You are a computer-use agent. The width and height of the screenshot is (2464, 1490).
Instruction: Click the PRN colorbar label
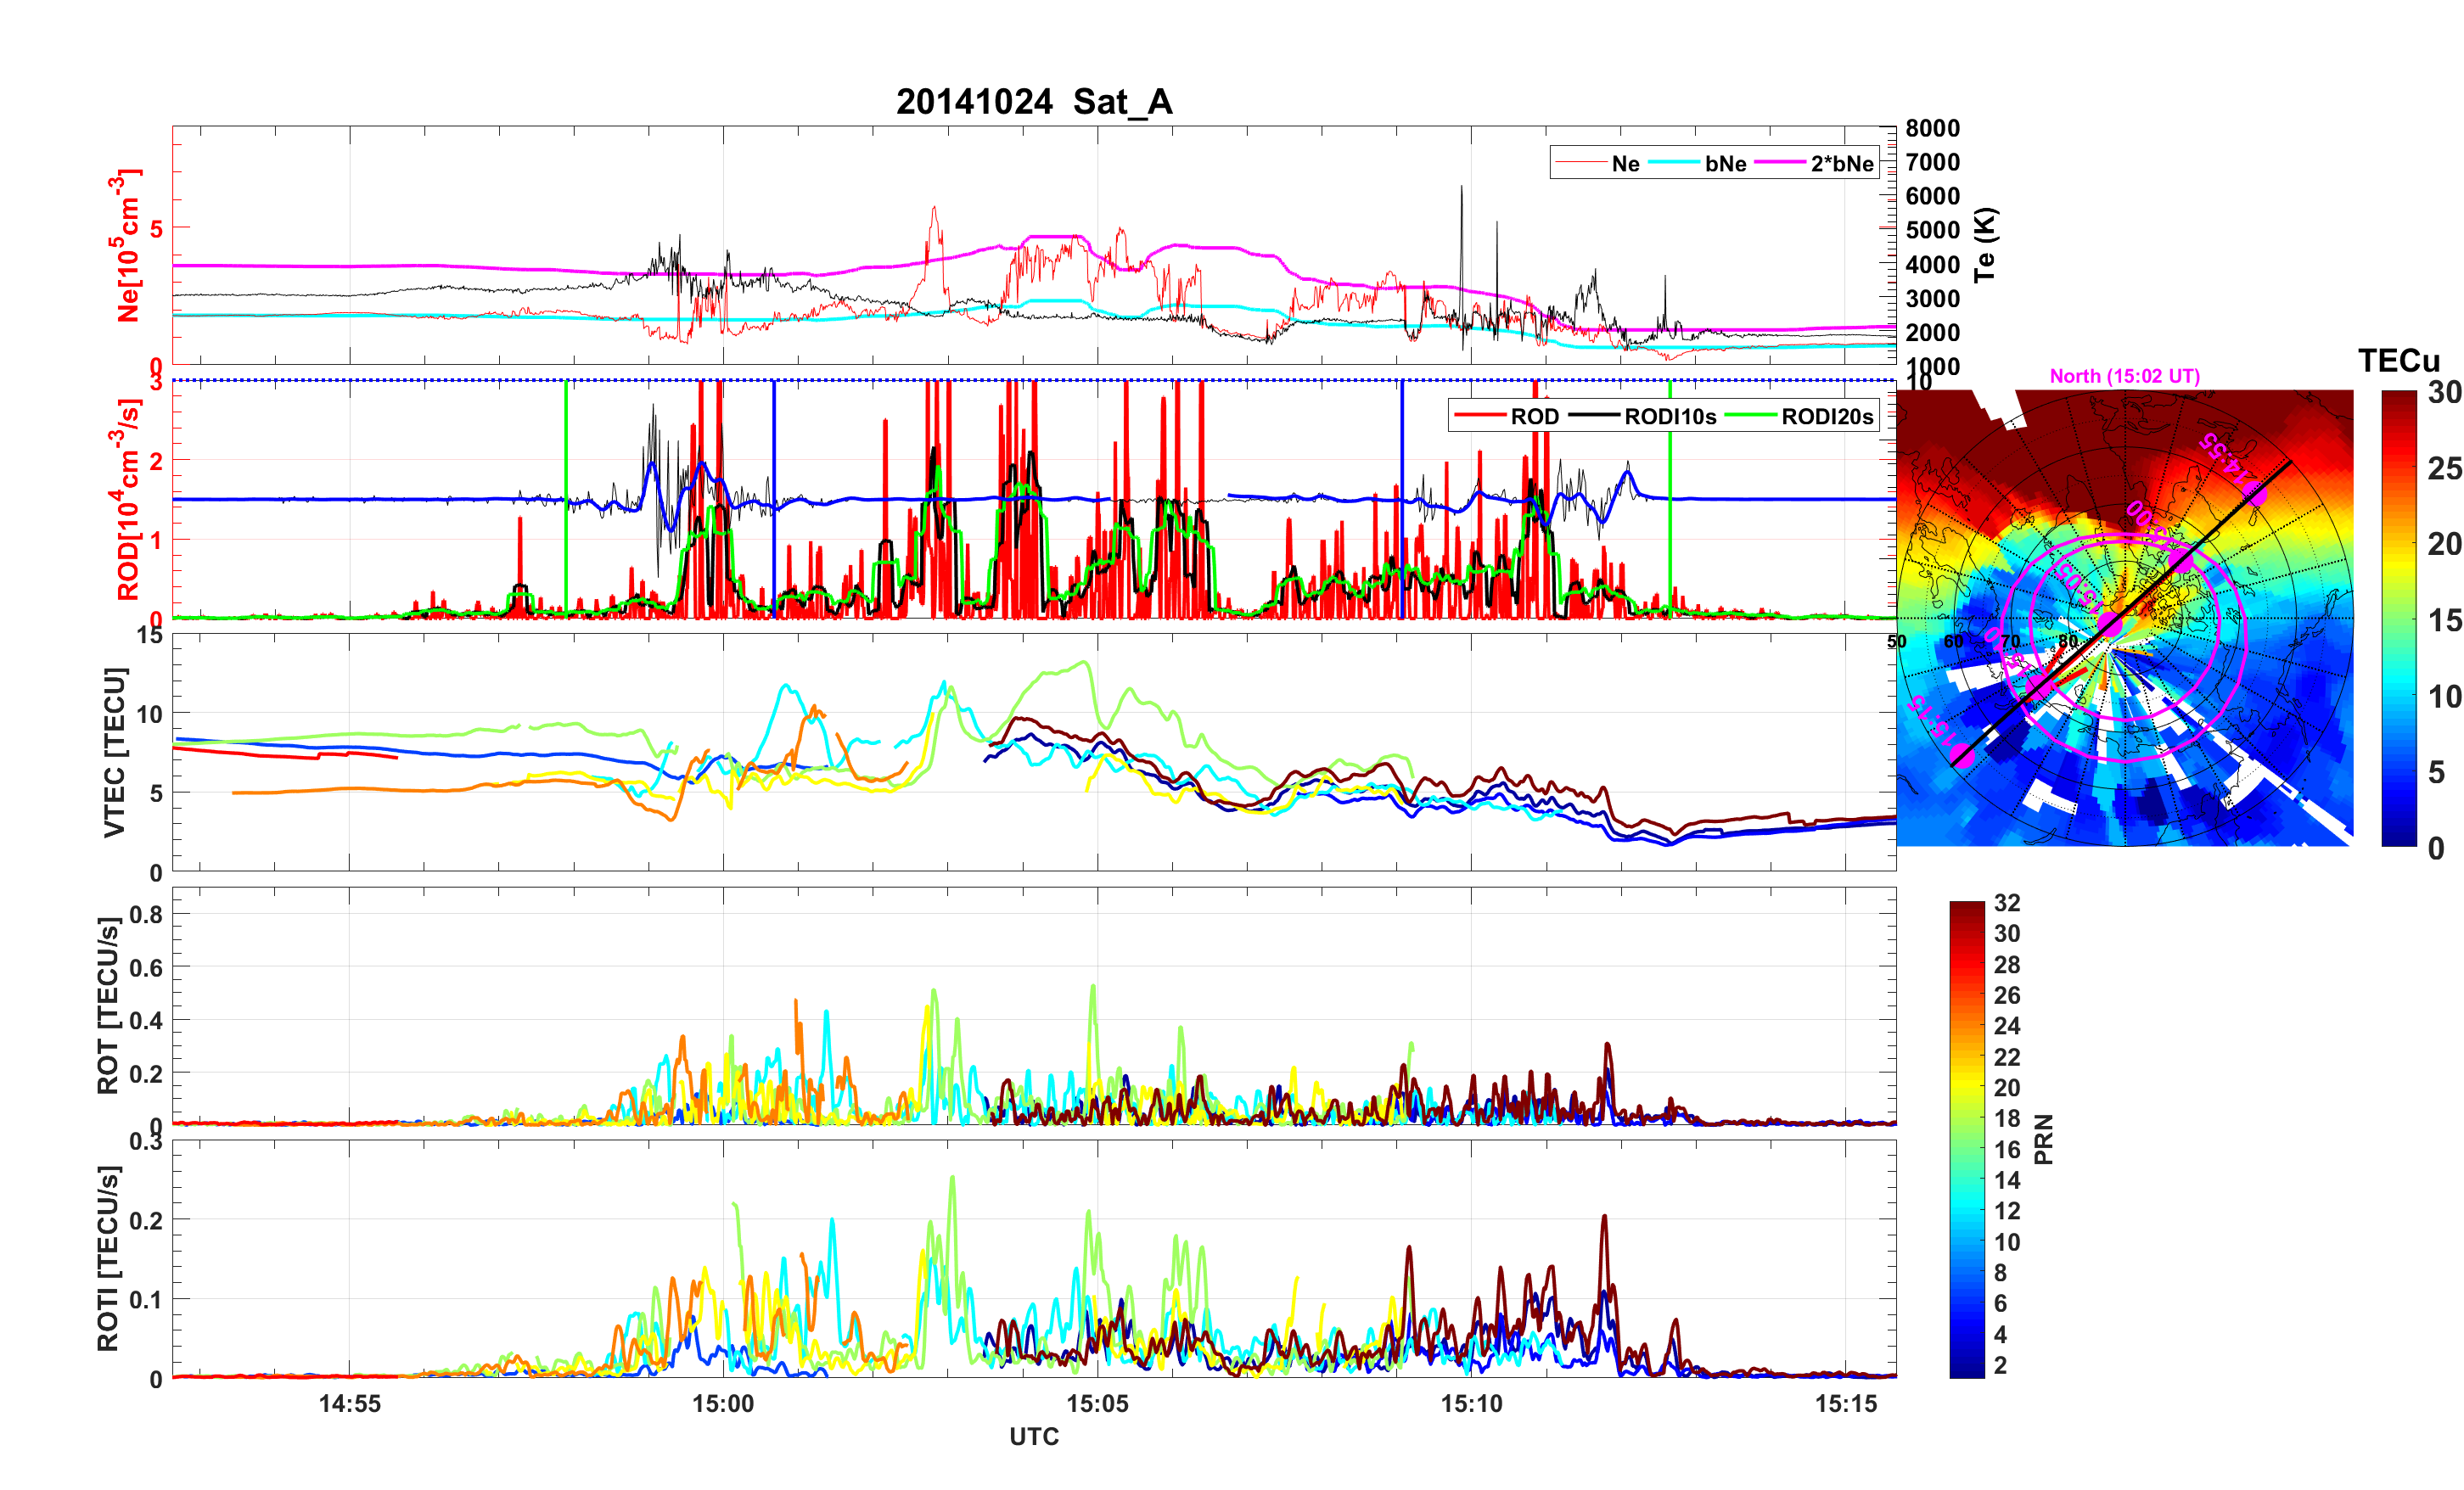2044,1139
